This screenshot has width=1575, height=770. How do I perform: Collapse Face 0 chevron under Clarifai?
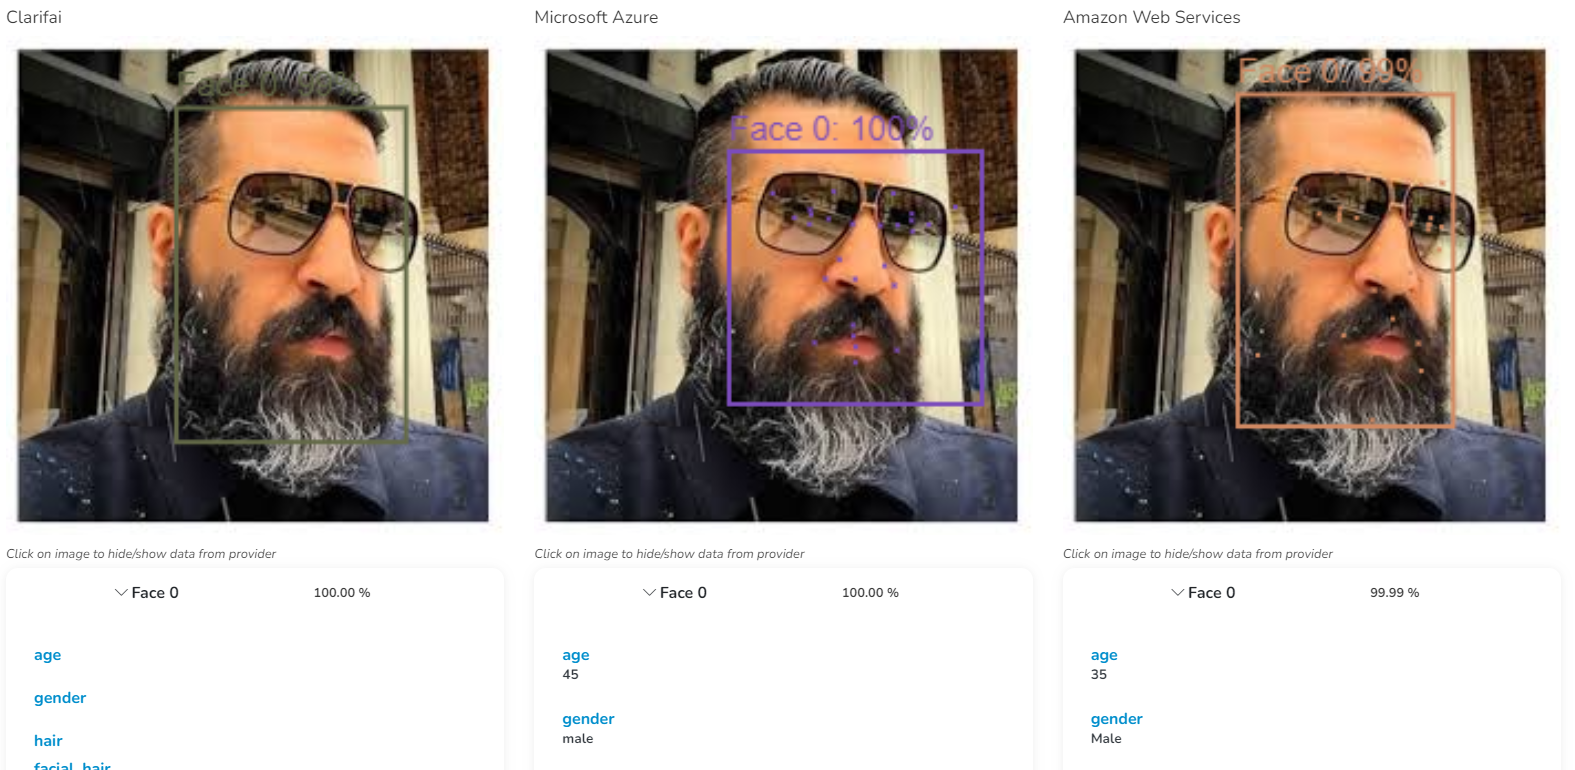click(121, 593)
